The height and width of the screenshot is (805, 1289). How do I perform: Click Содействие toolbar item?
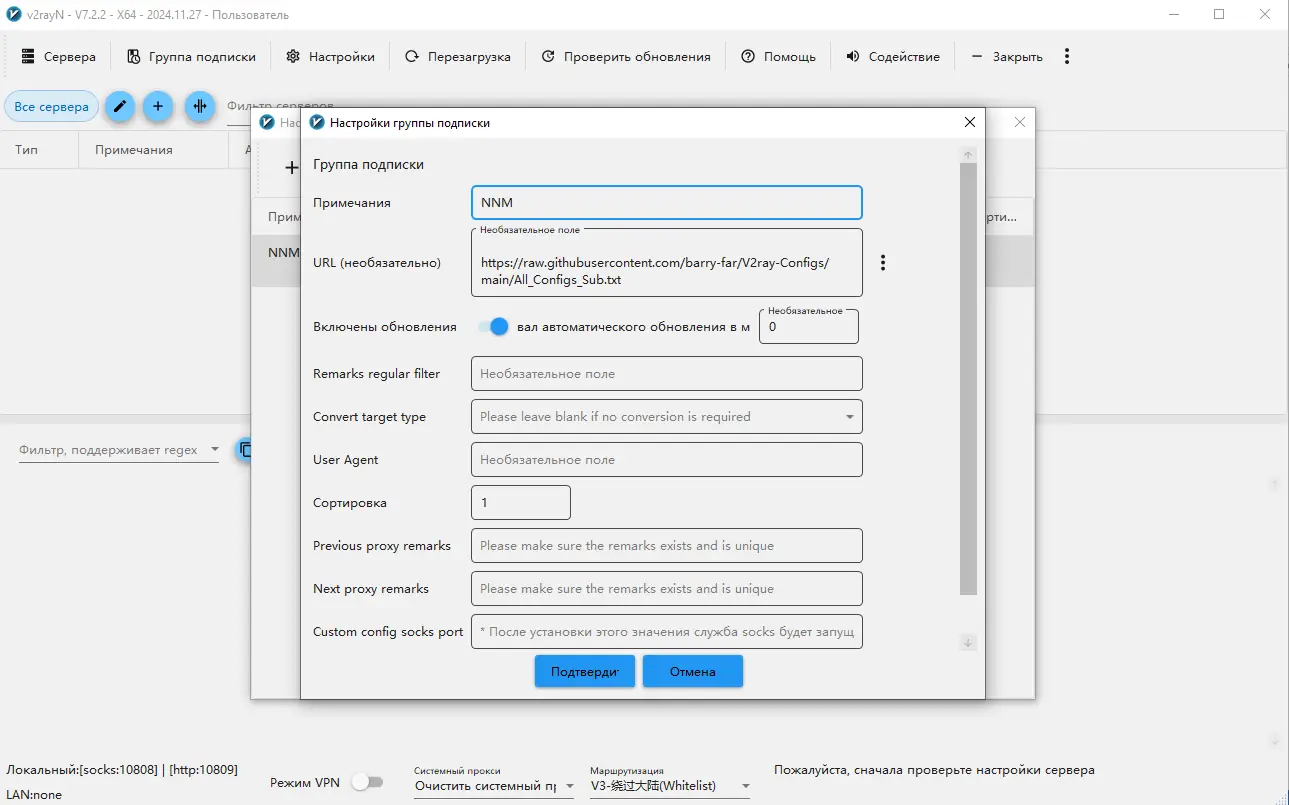point(893,57)
